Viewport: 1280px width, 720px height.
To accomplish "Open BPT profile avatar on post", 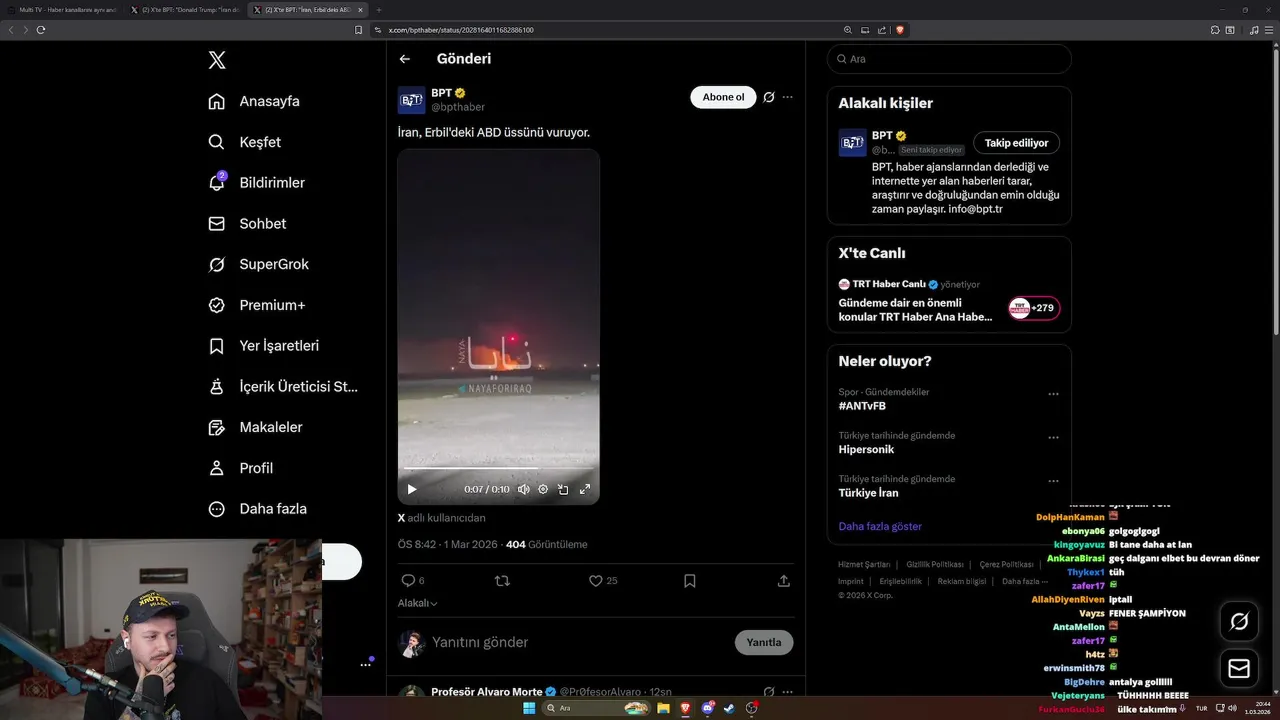I will click(412, 100).
